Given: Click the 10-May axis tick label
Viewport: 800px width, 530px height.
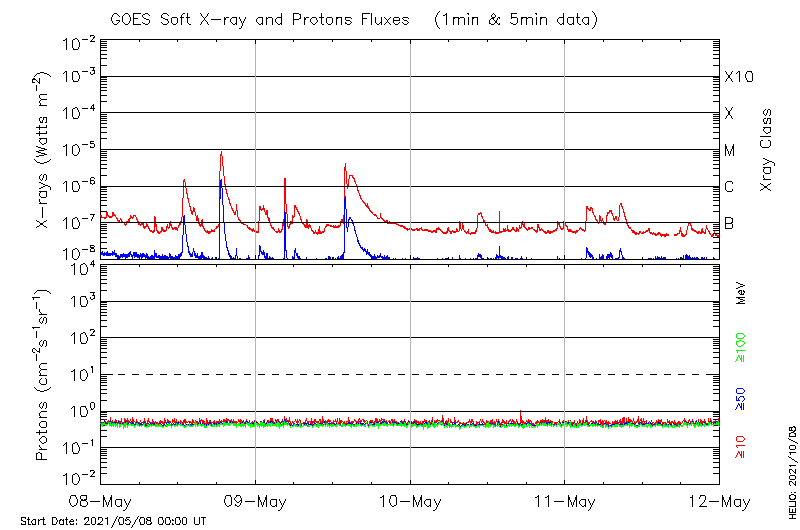Looking at the screenshot, I should point(410,500).
